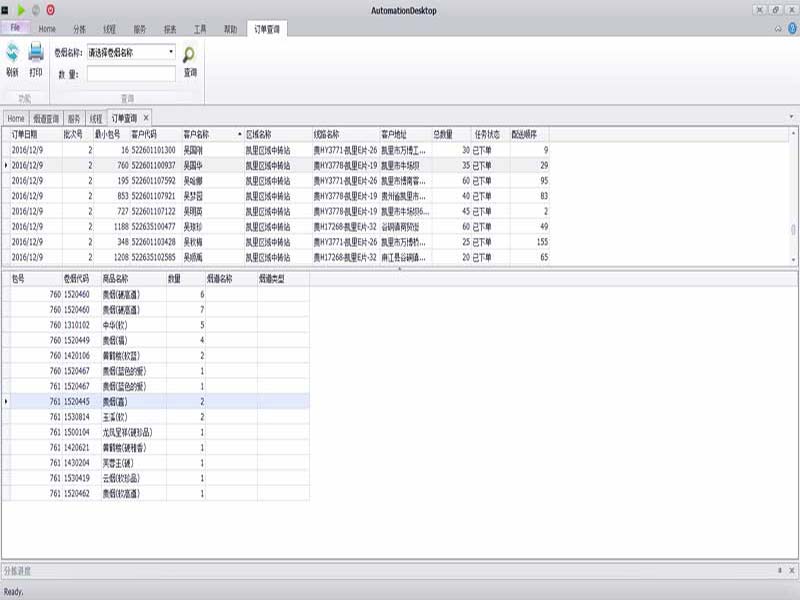Pin the 分拣进度 panel
Image resolution: width=800 pixels, height=600 pixels.
point(779,570)
